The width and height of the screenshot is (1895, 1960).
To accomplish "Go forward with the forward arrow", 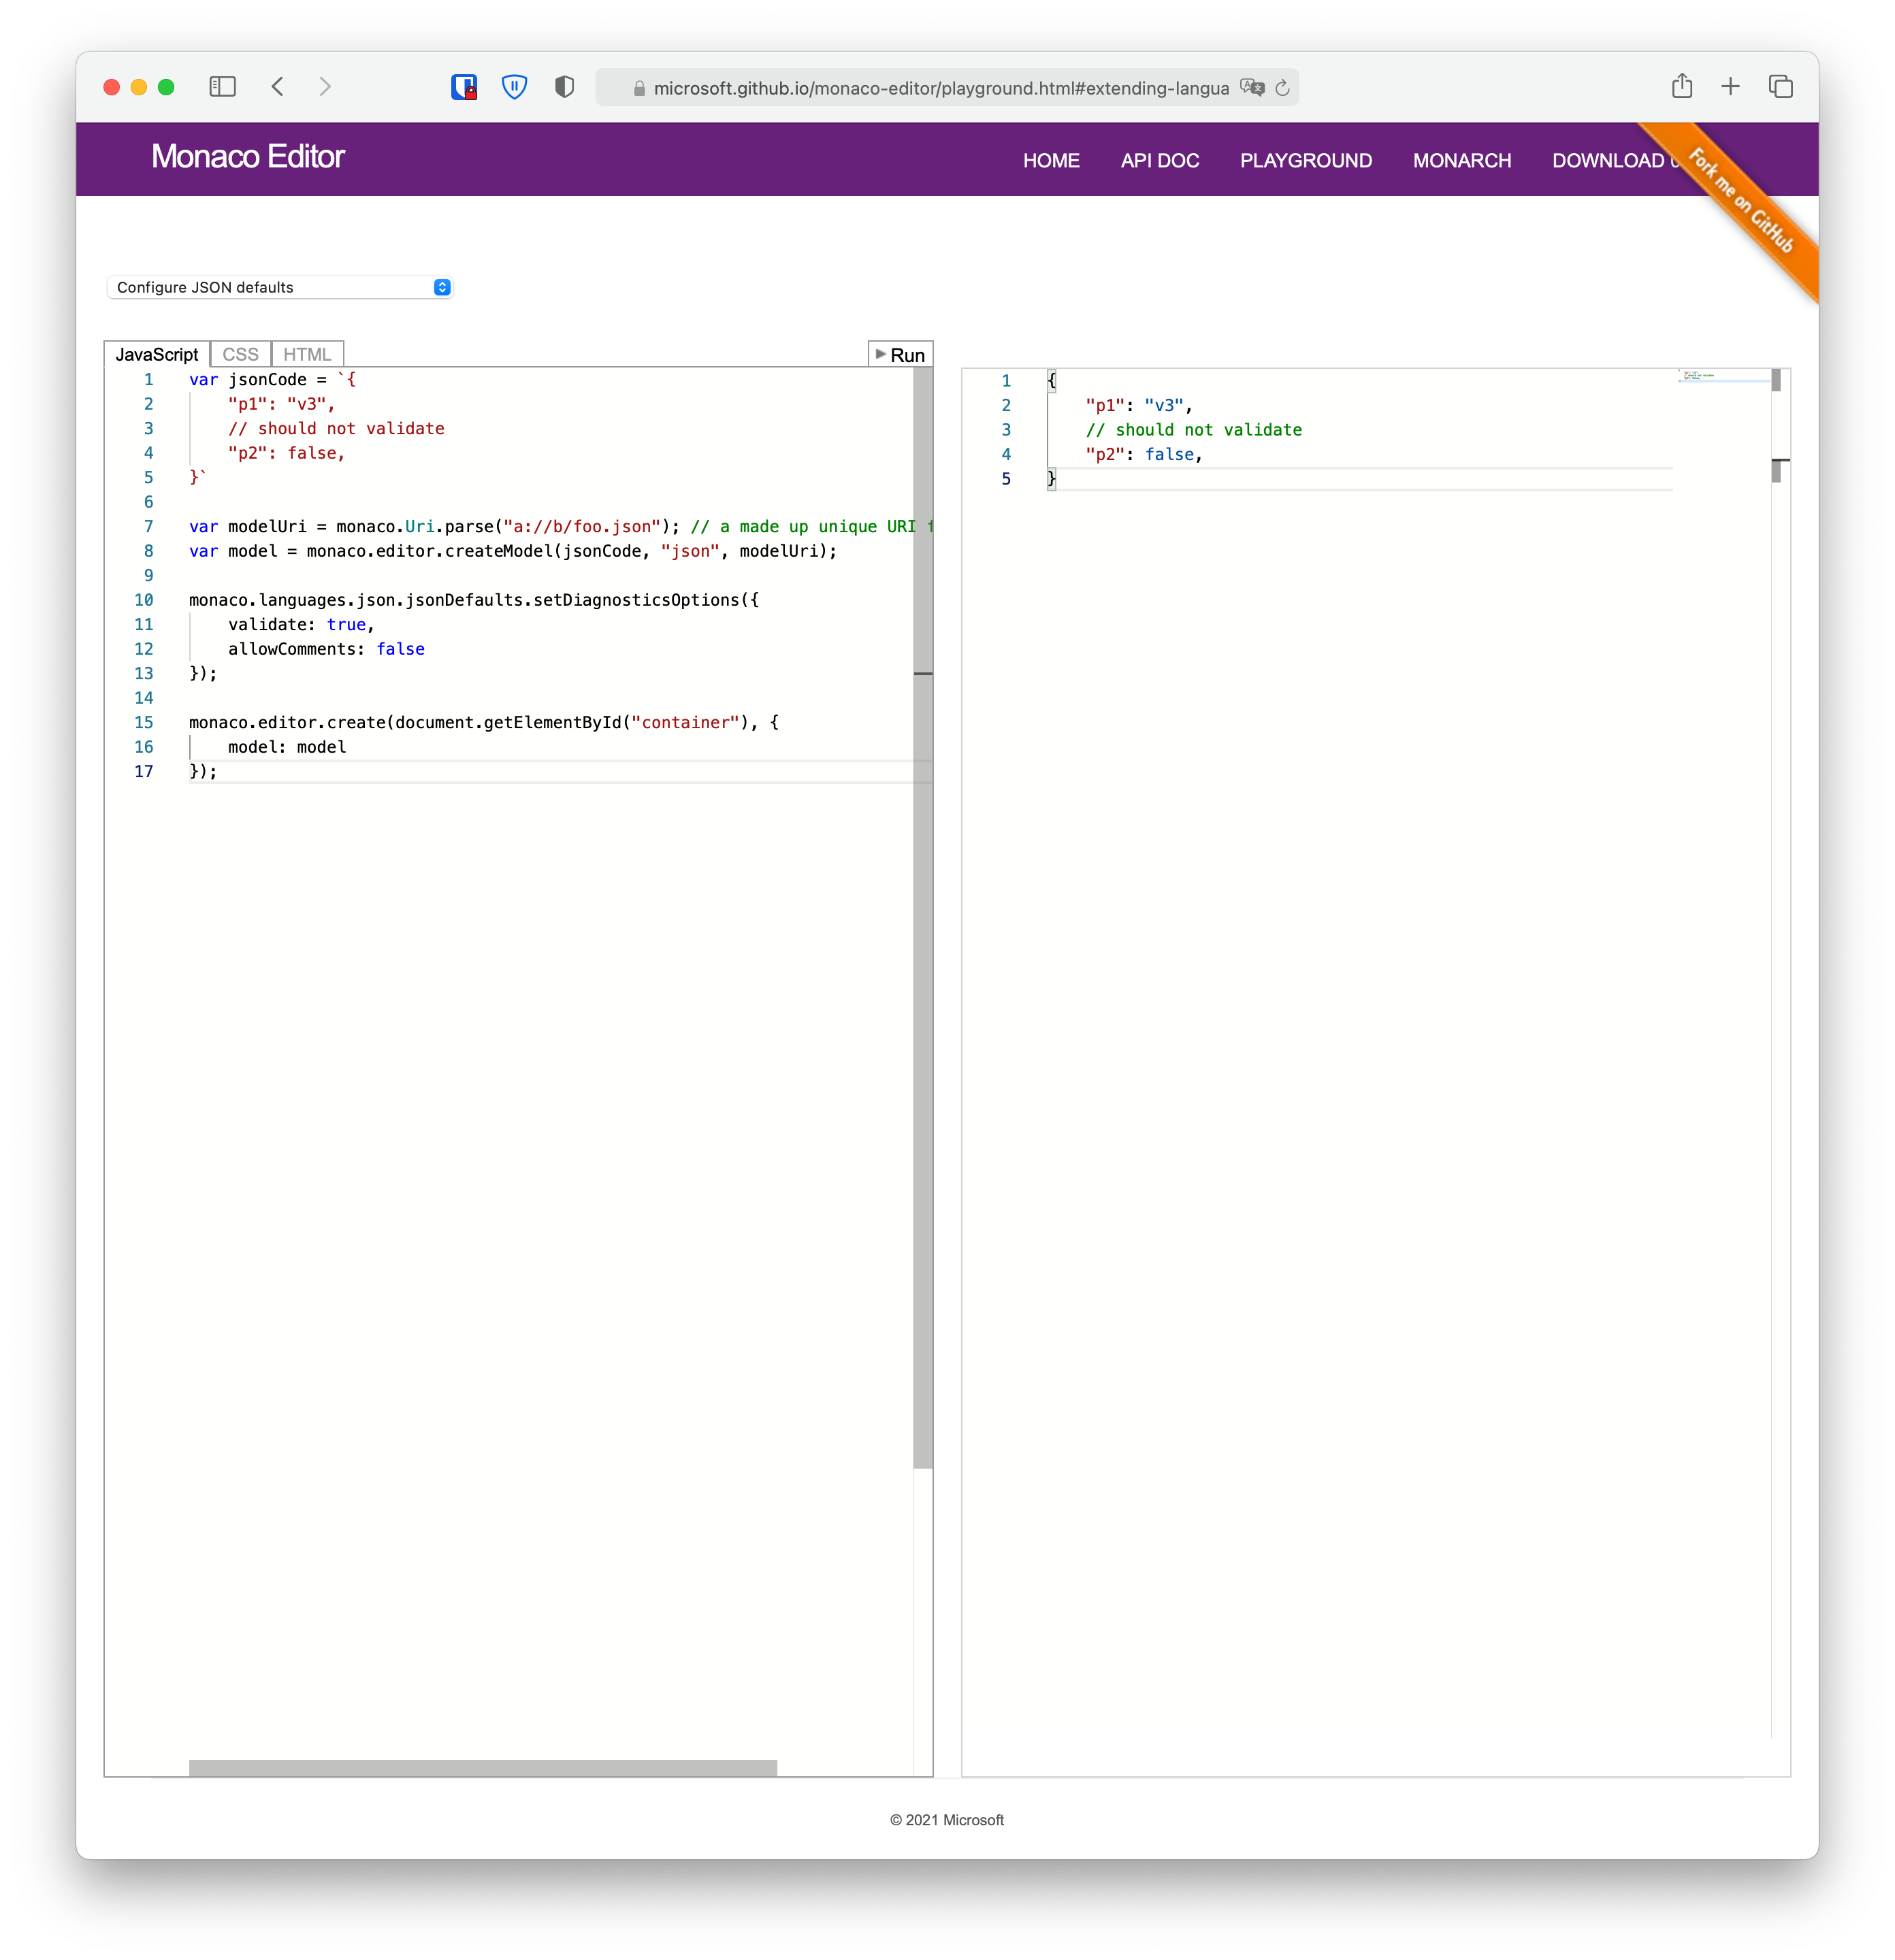I will click(325, 87).
